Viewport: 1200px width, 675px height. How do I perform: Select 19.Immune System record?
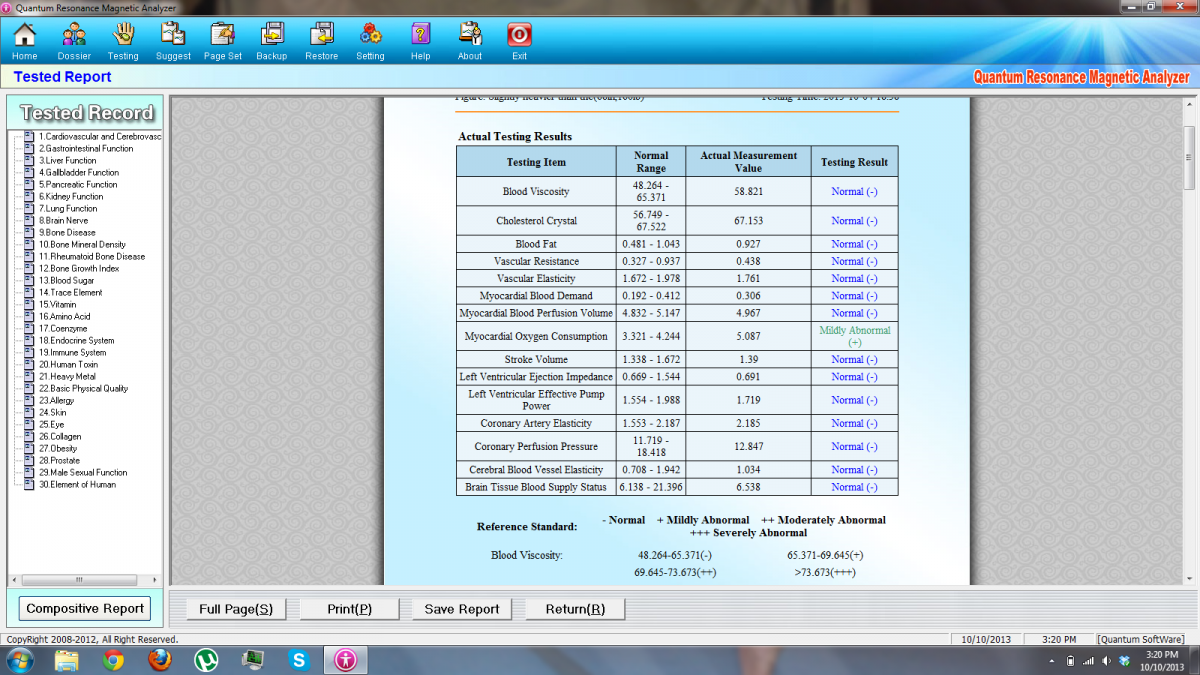click(x=72, y=352)
